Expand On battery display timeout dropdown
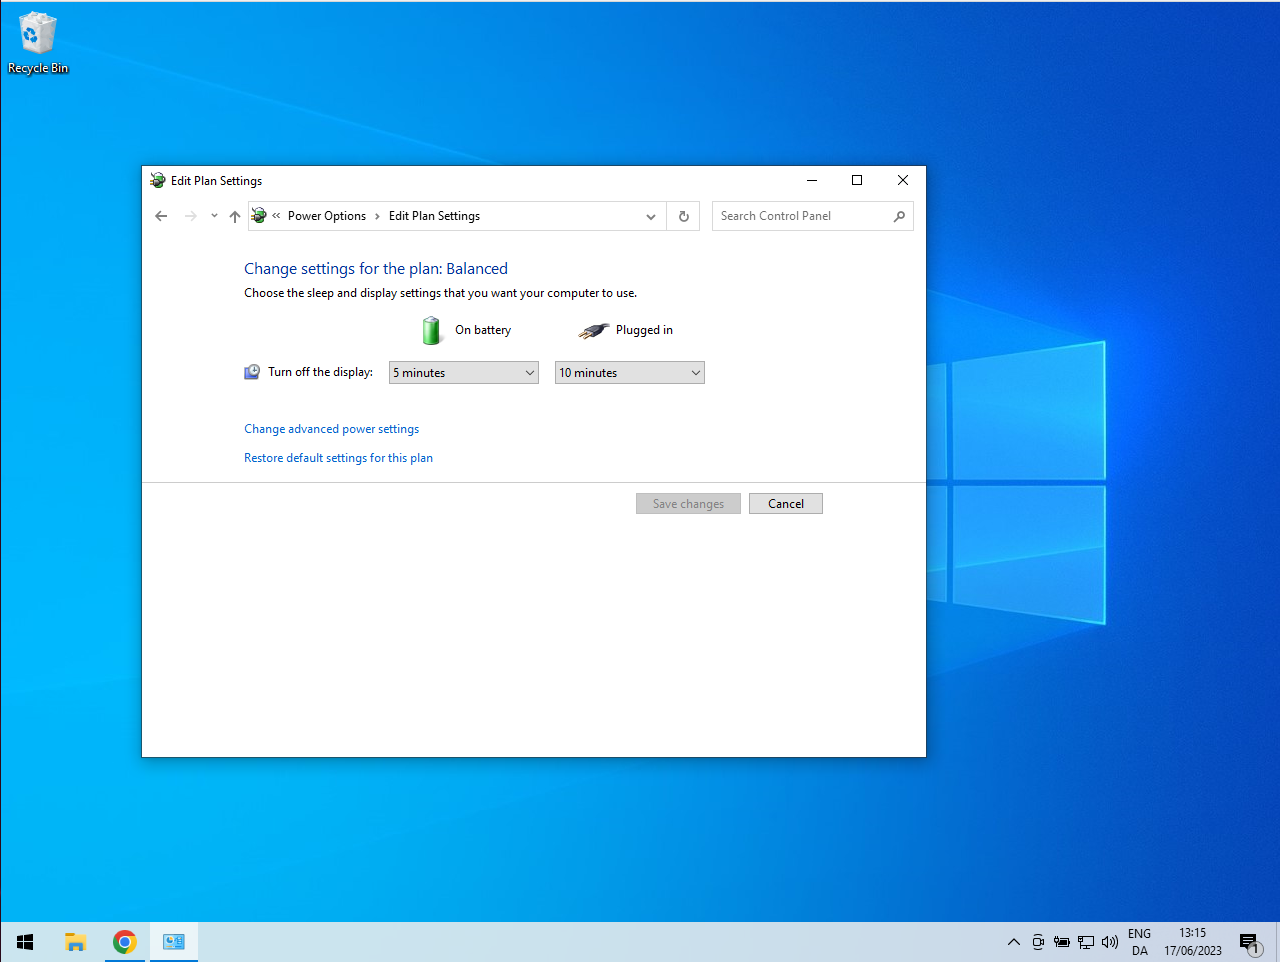The height and width of the screenshot is (962, 1280). (464, 373)
